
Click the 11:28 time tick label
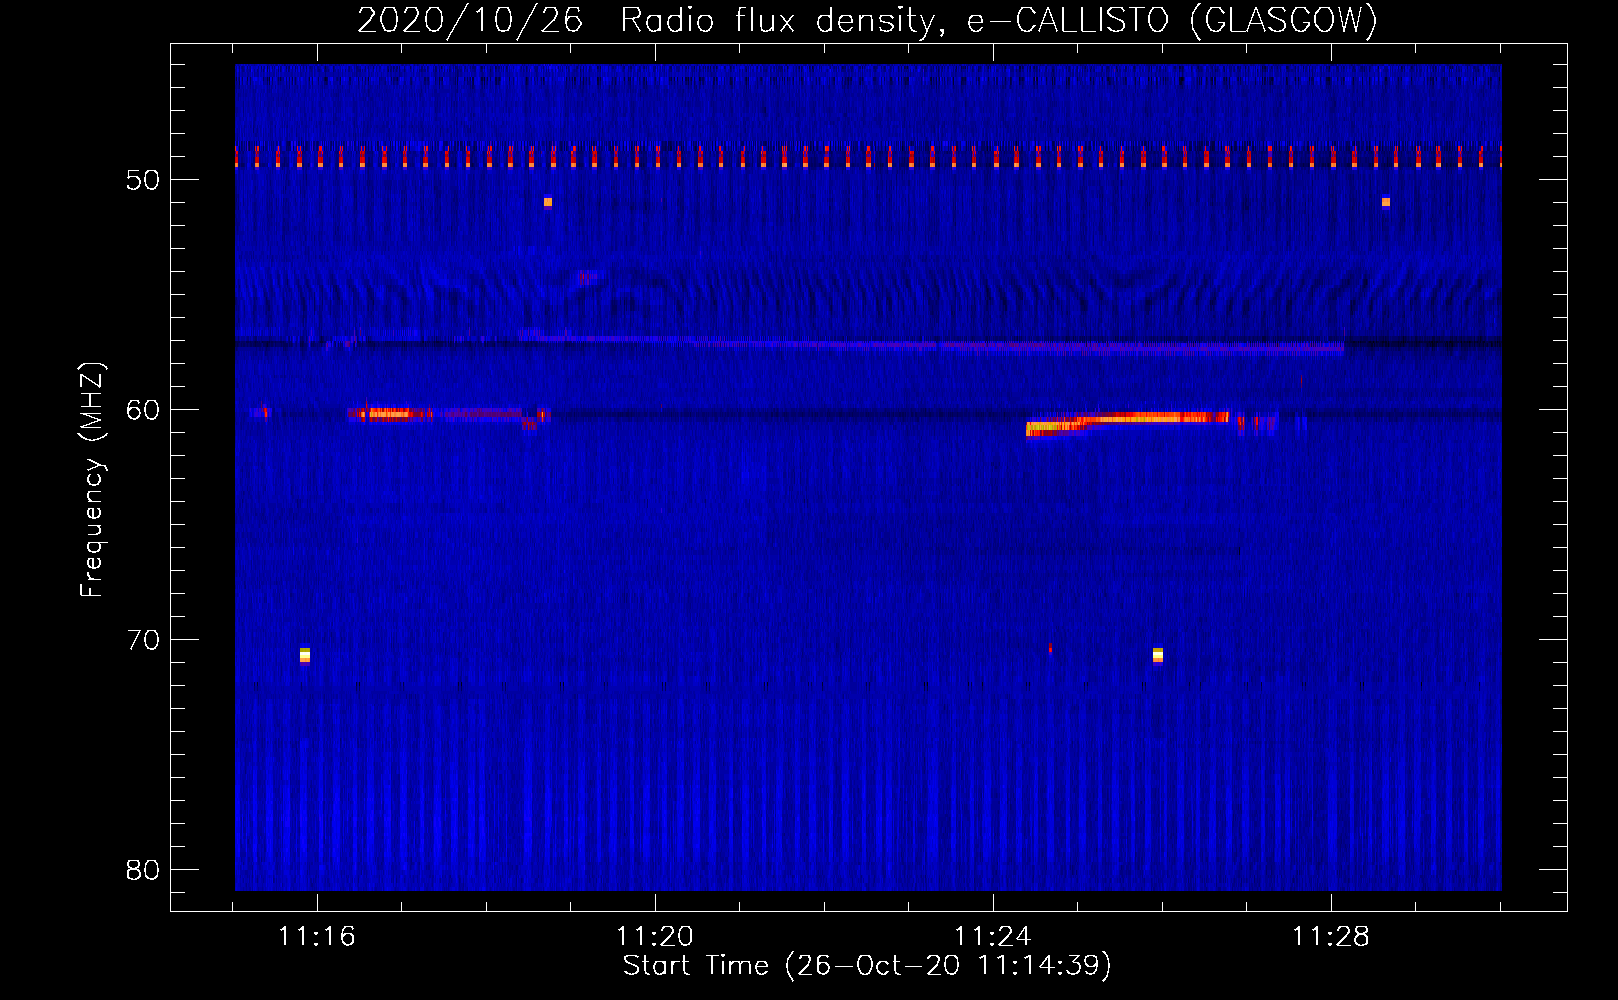pos(1331,937)
